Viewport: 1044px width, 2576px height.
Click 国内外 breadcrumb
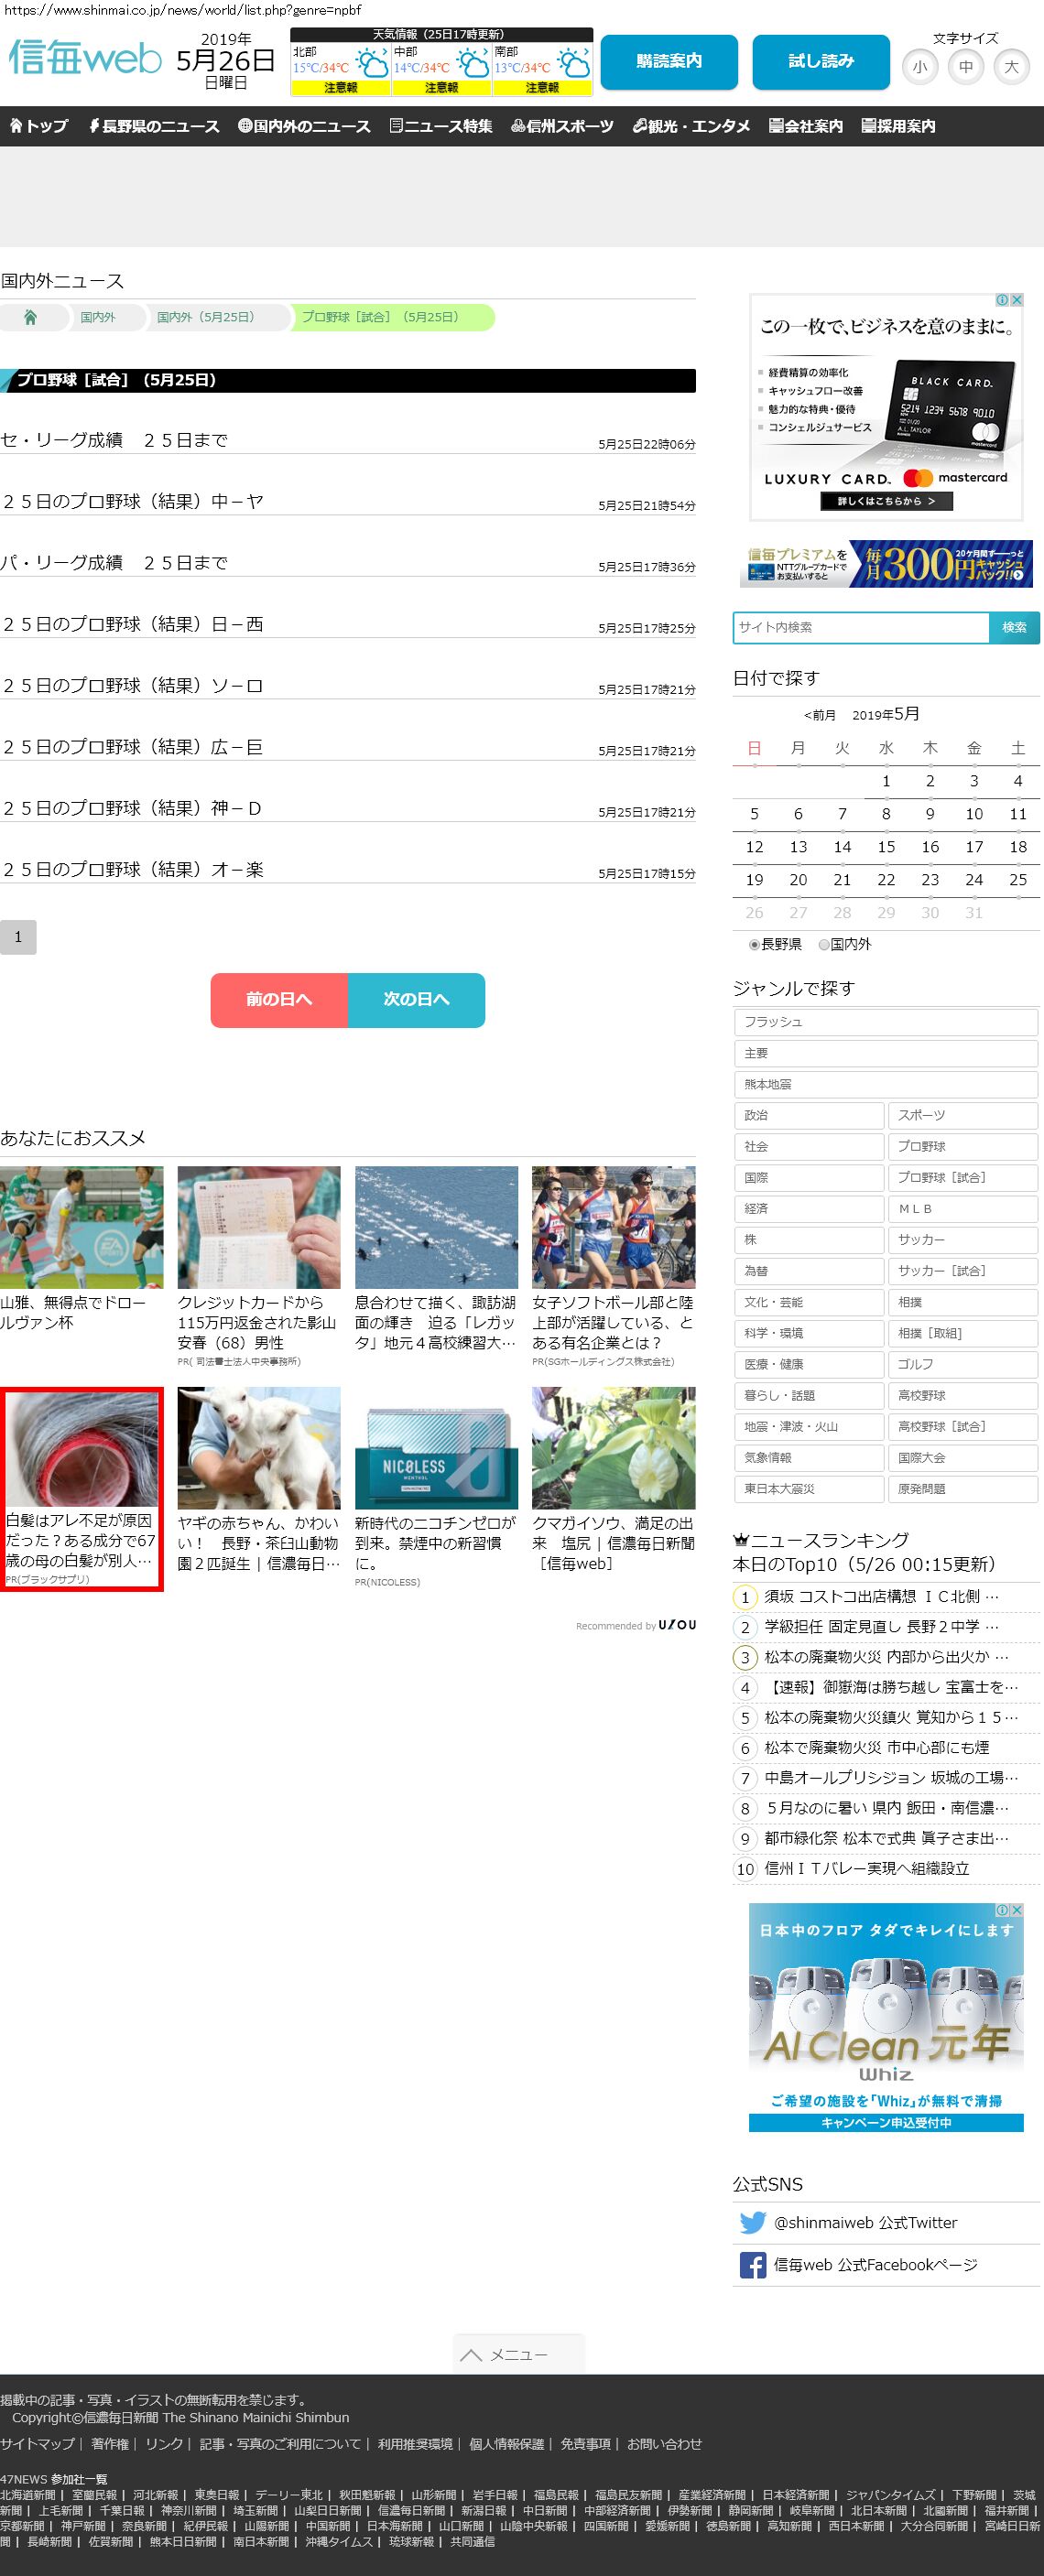[98, 317]
